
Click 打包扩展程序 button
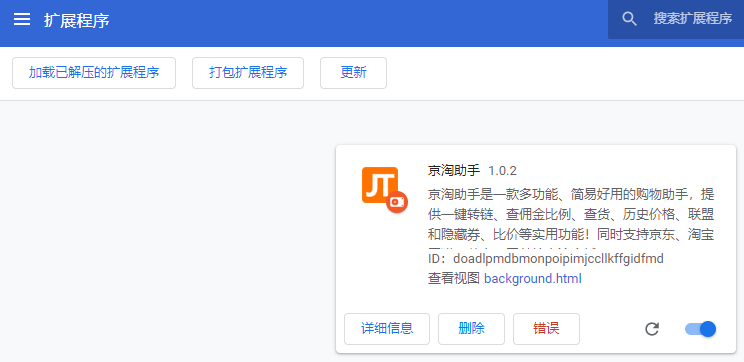click(248, 73)
